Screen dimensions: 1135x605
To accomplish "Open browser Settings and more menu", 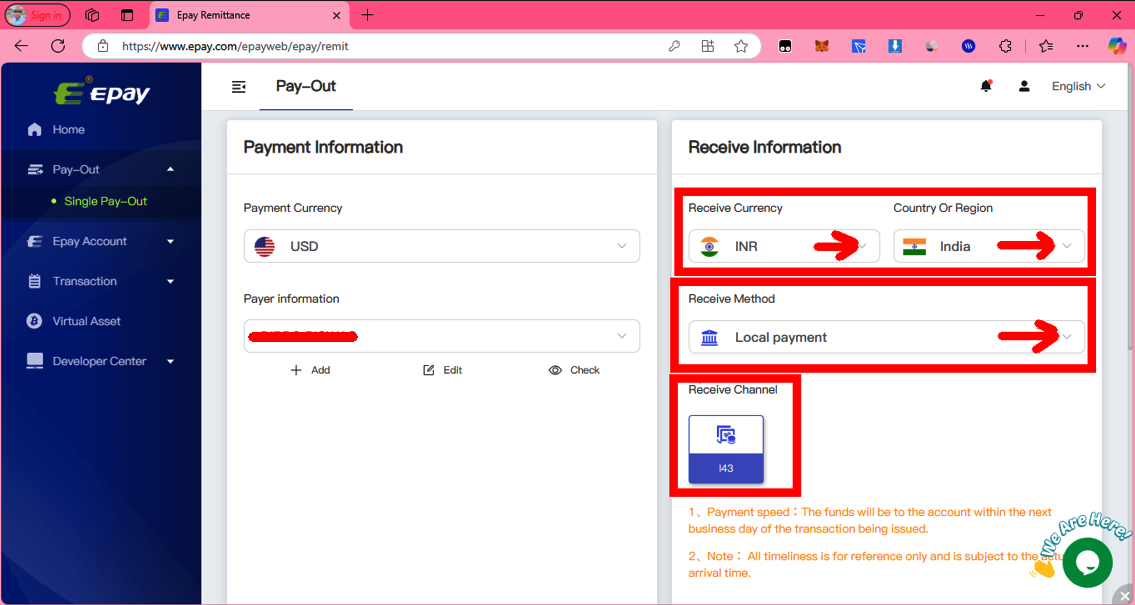I will coord(1082,46).
